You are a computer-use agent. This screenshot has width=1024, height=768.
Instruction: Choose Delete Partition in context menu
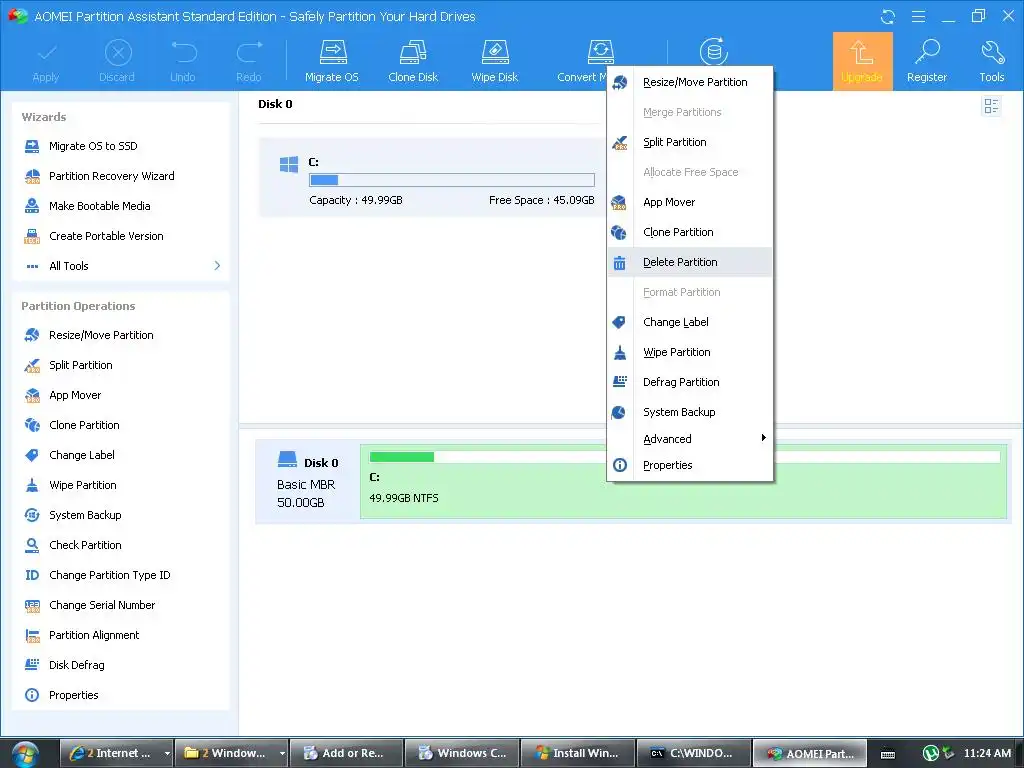click(x=690, y=263)
